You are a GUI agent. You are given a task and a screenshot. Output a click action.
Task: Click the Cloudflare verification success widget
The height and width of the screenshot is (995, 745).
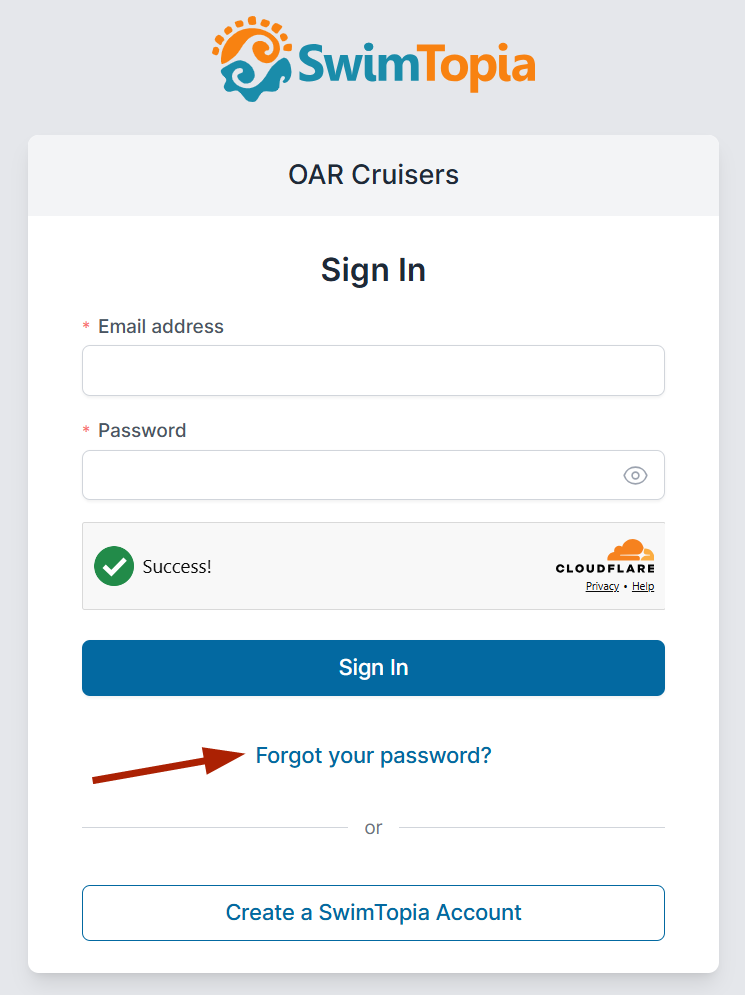coord(372,566)
